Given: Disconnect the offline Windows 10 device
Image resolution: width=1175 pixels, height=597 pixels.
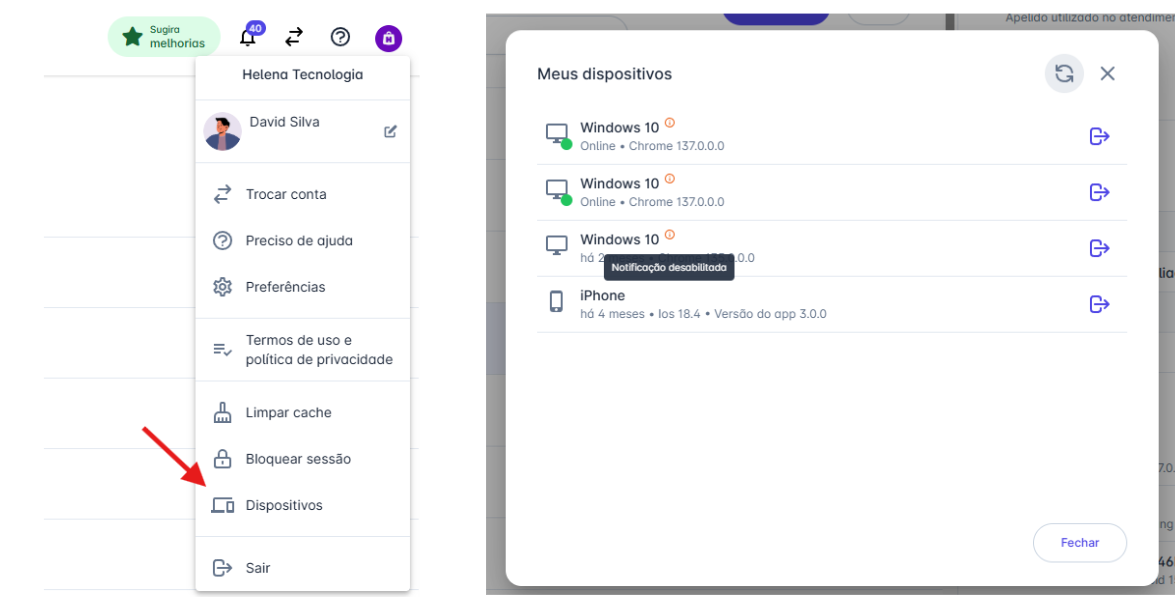Looking at the screenshot, I should point(1099,248).
